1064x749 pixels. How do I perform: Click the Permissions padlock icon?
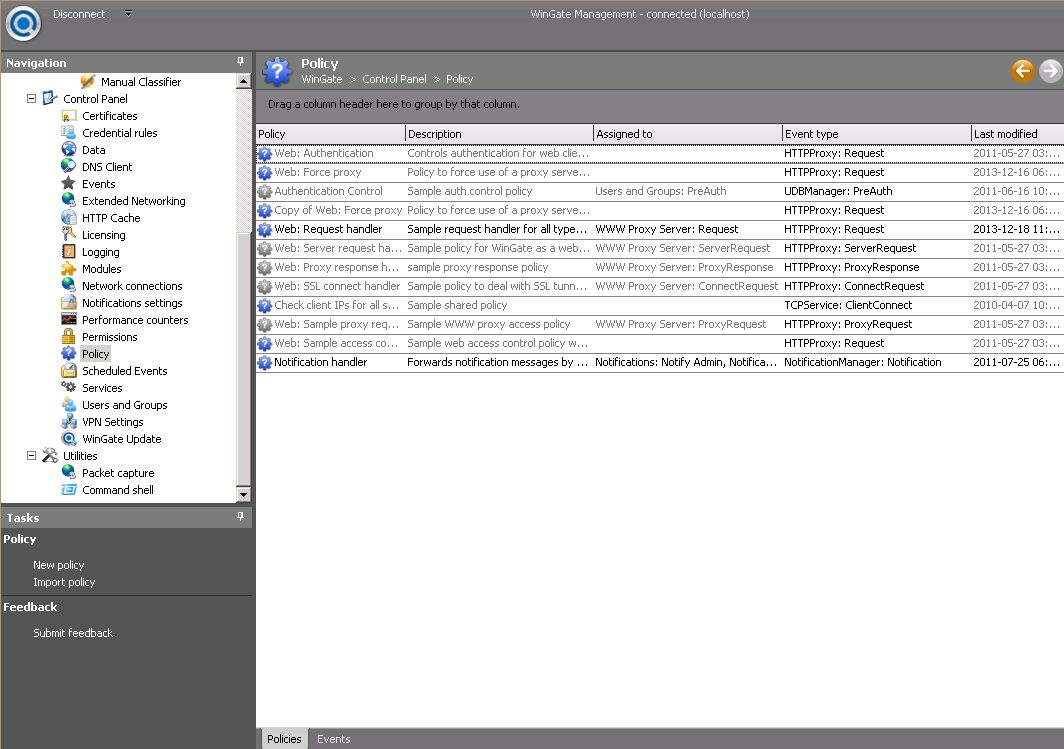(x=69, y=337)
